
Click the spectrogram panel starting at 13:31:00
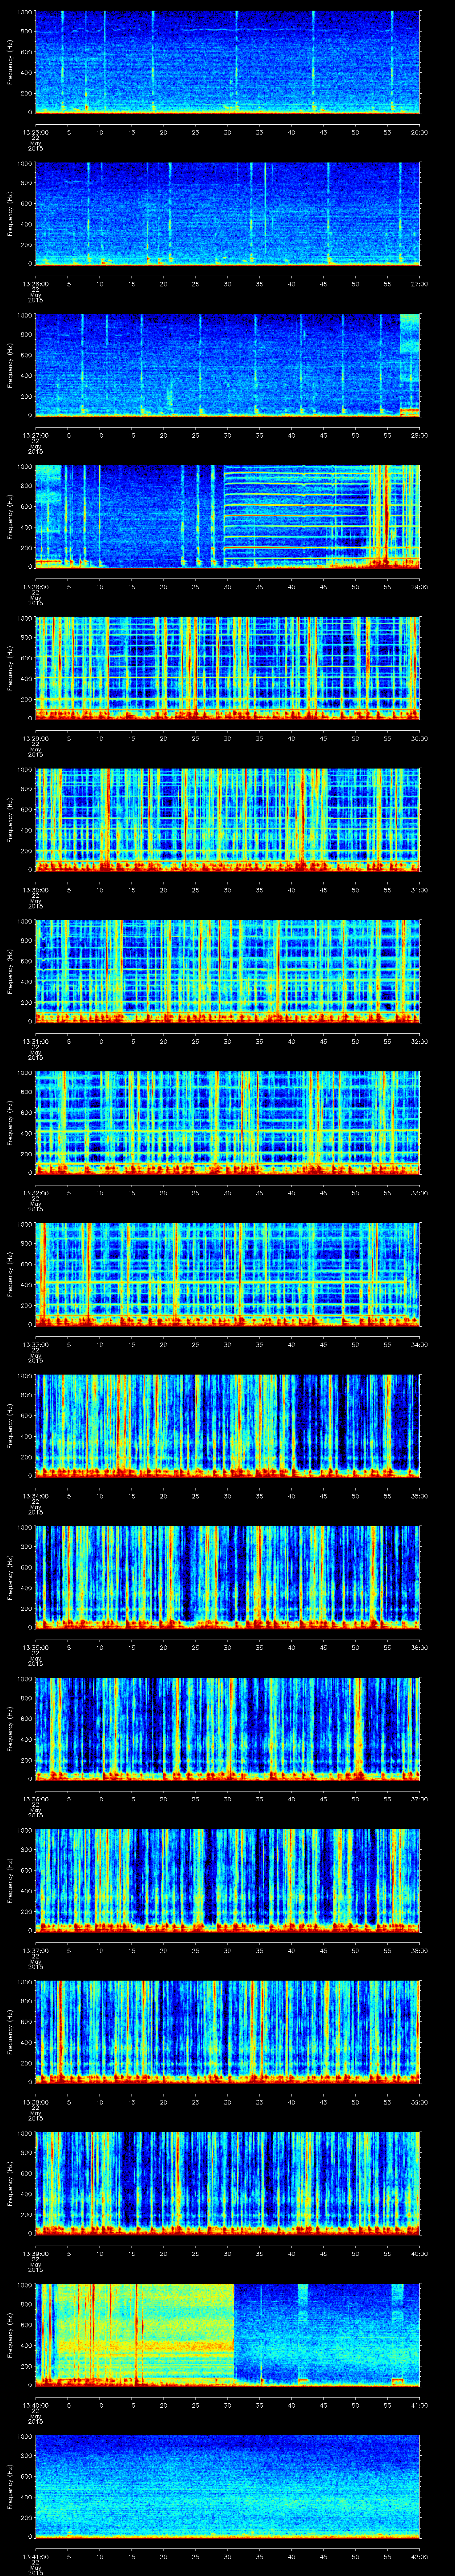tap(228, 971)
